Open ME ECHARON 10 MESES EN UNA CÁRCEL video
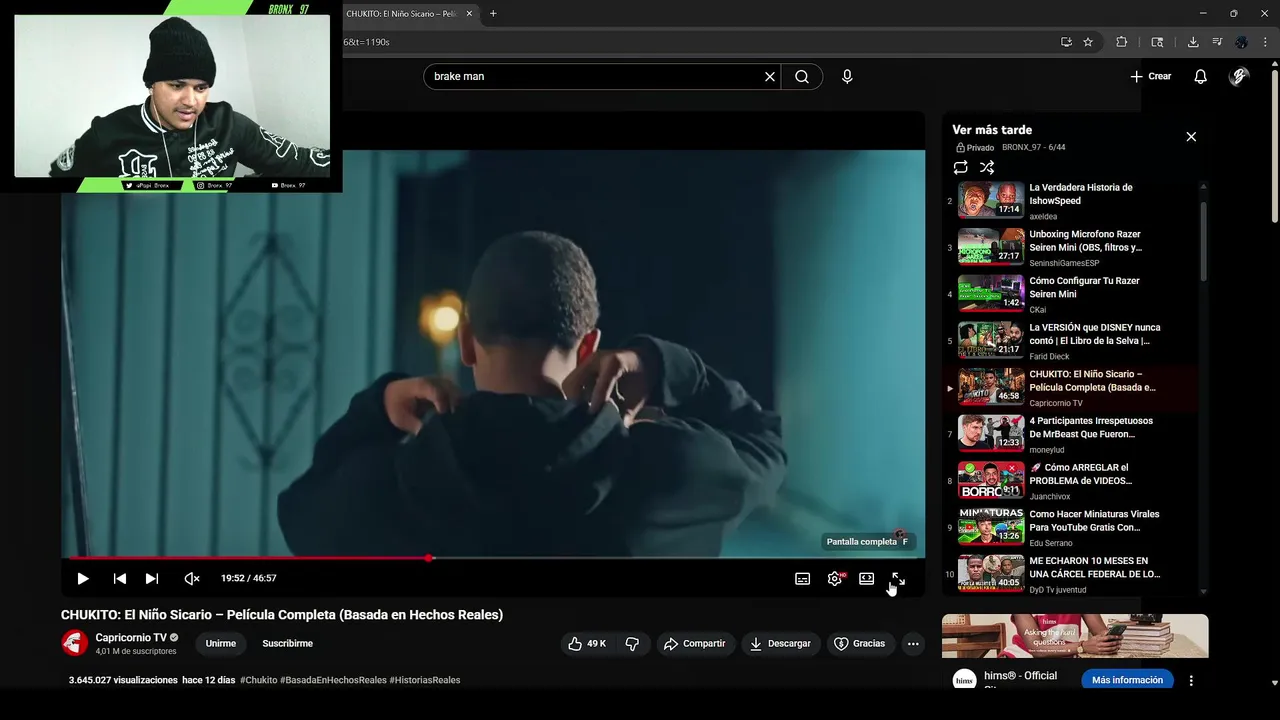This screenshot has height=720, width=1280. [x=1070, y=574]
